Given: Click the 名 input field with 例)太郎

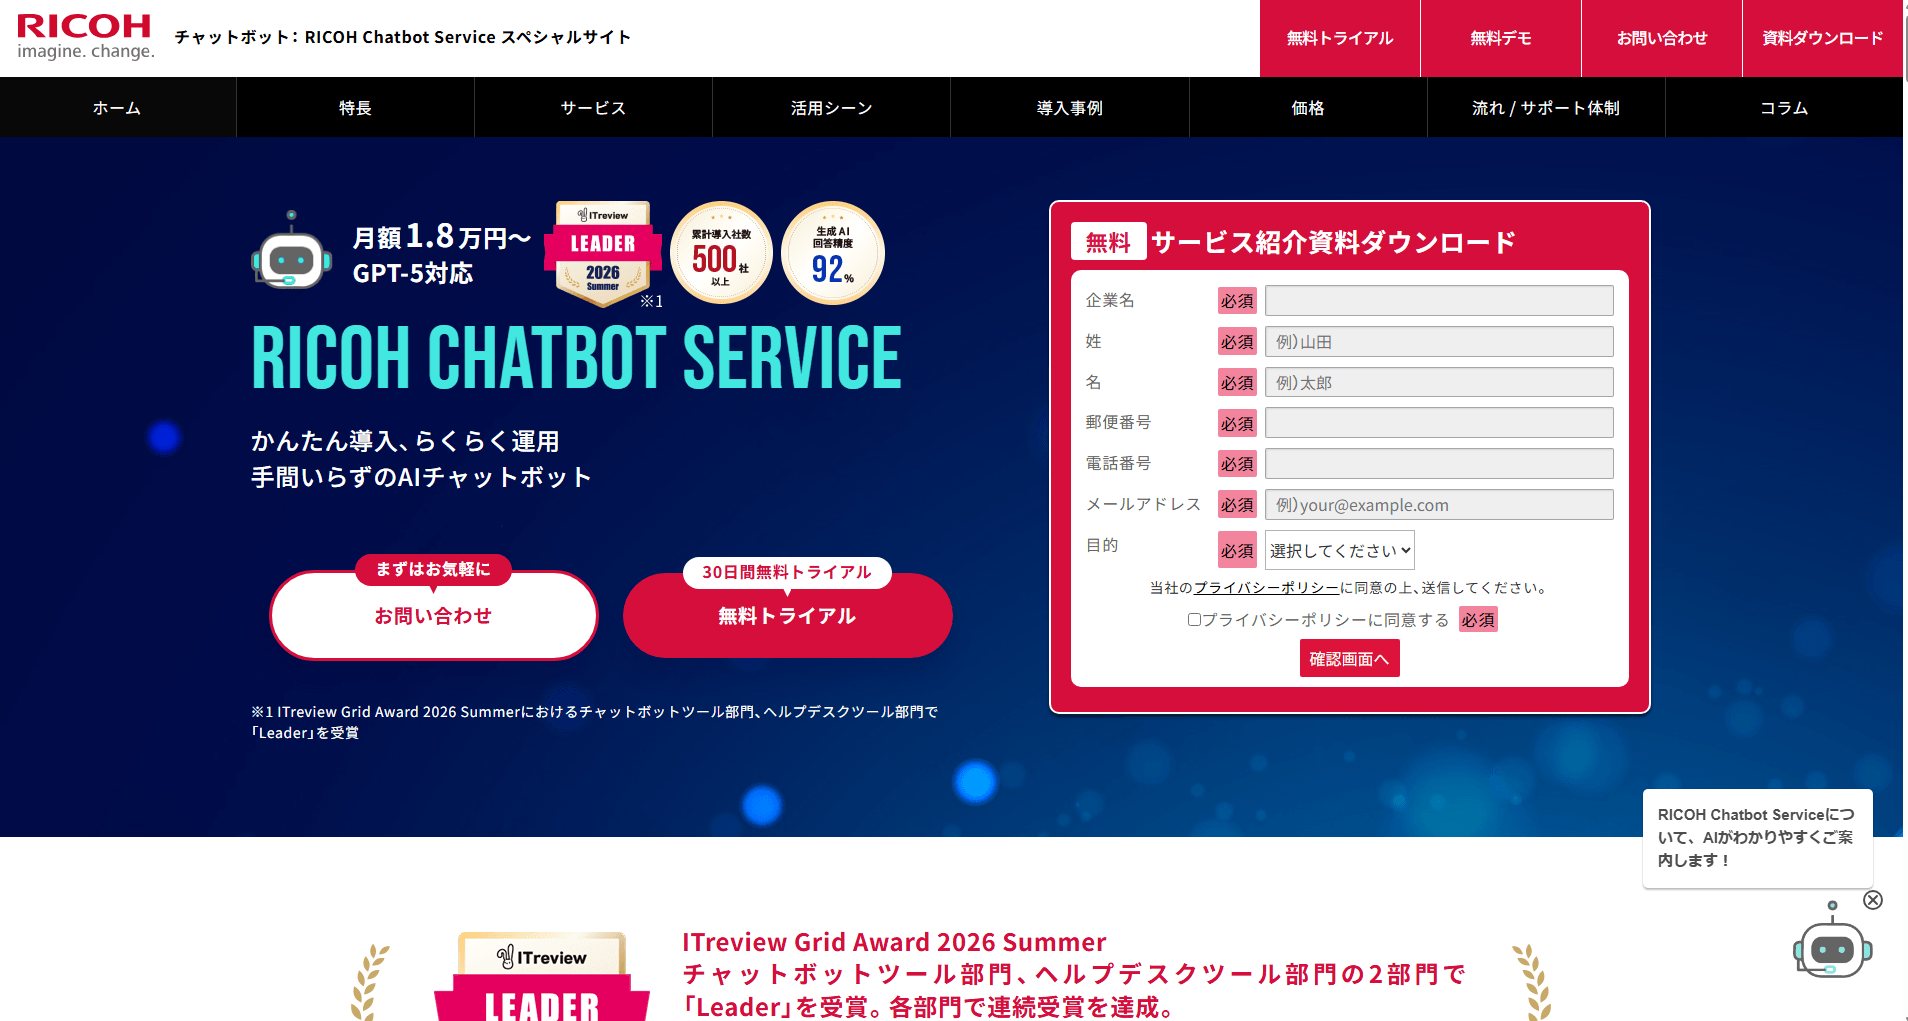Looking at the screenshot, I should (1439, 383).
